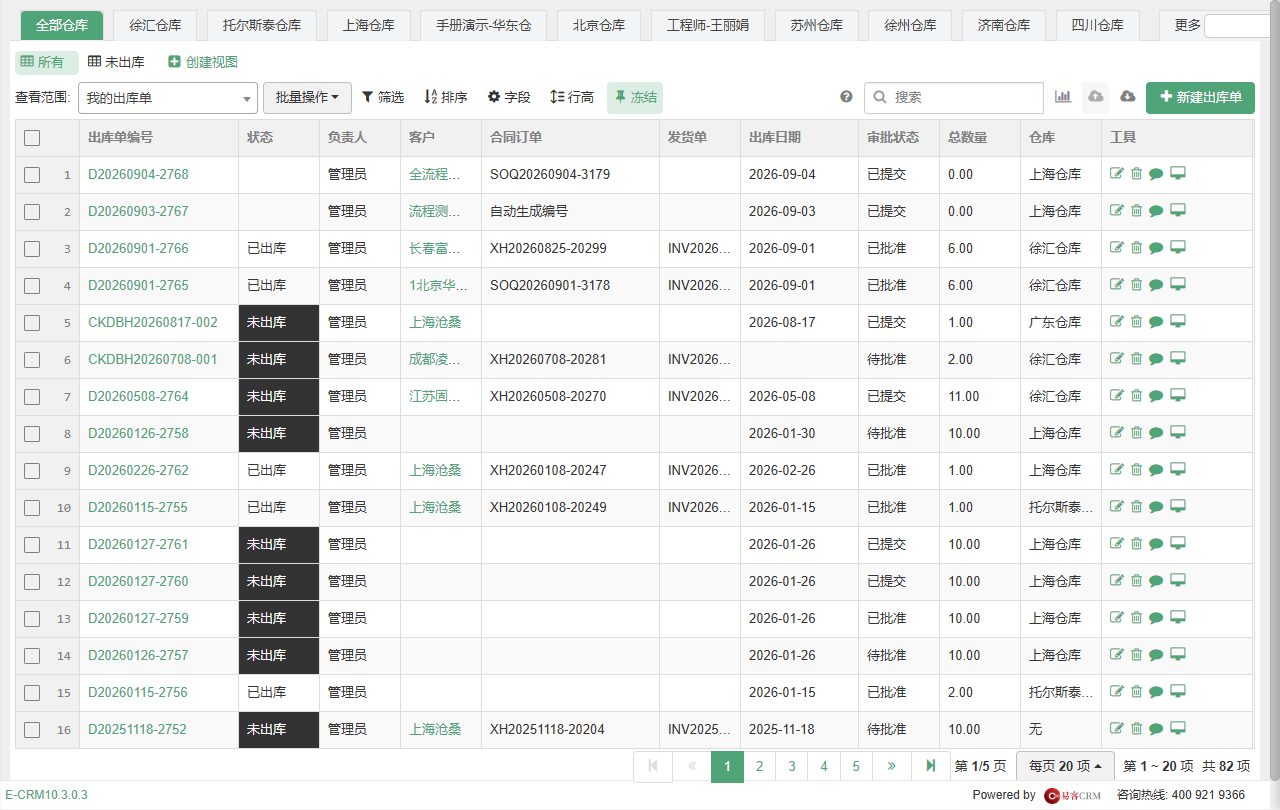Screen dimensions: 1280x810
Task: Switch to the 徐汇仓库 tab
Action: pos(155,25)
